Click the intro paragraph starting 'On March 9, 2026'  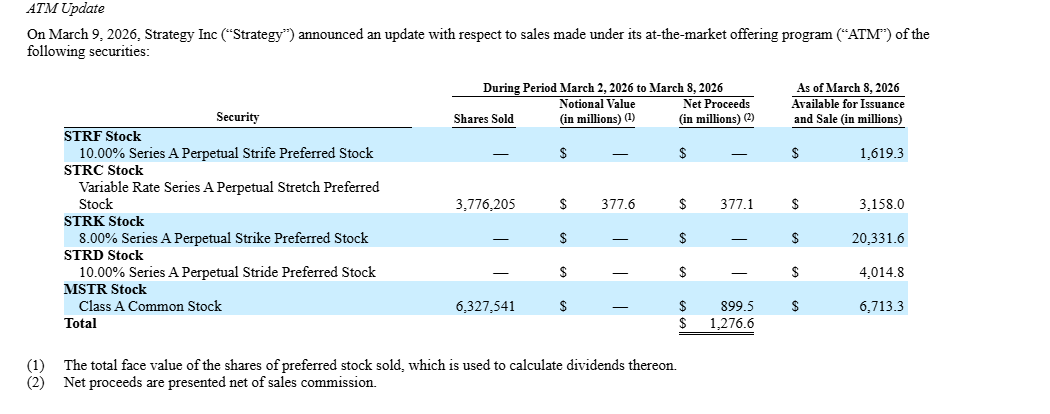tap(478, 42)
